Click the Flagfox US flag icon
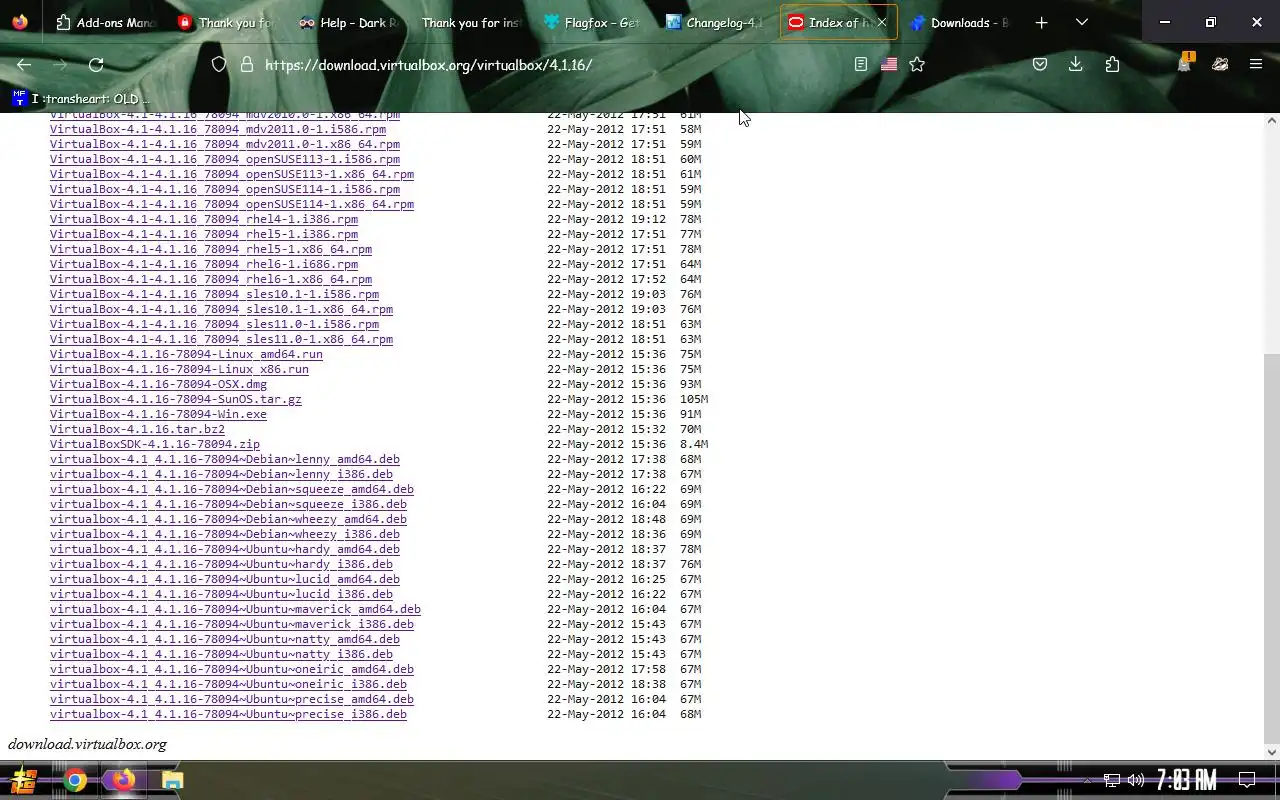 pos(889,64)
